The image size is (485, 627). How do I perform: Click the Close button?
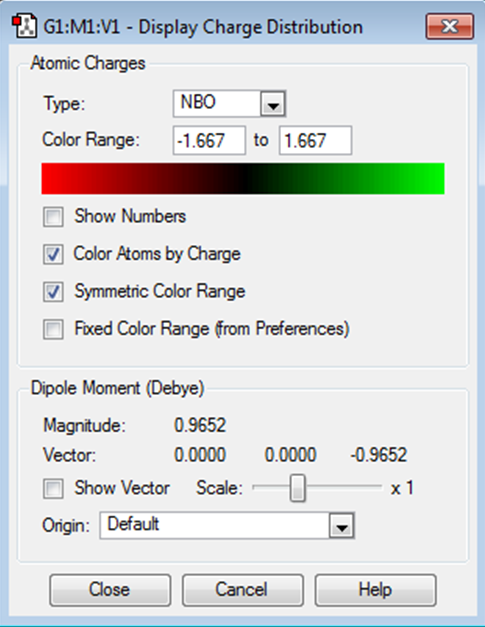110,590
